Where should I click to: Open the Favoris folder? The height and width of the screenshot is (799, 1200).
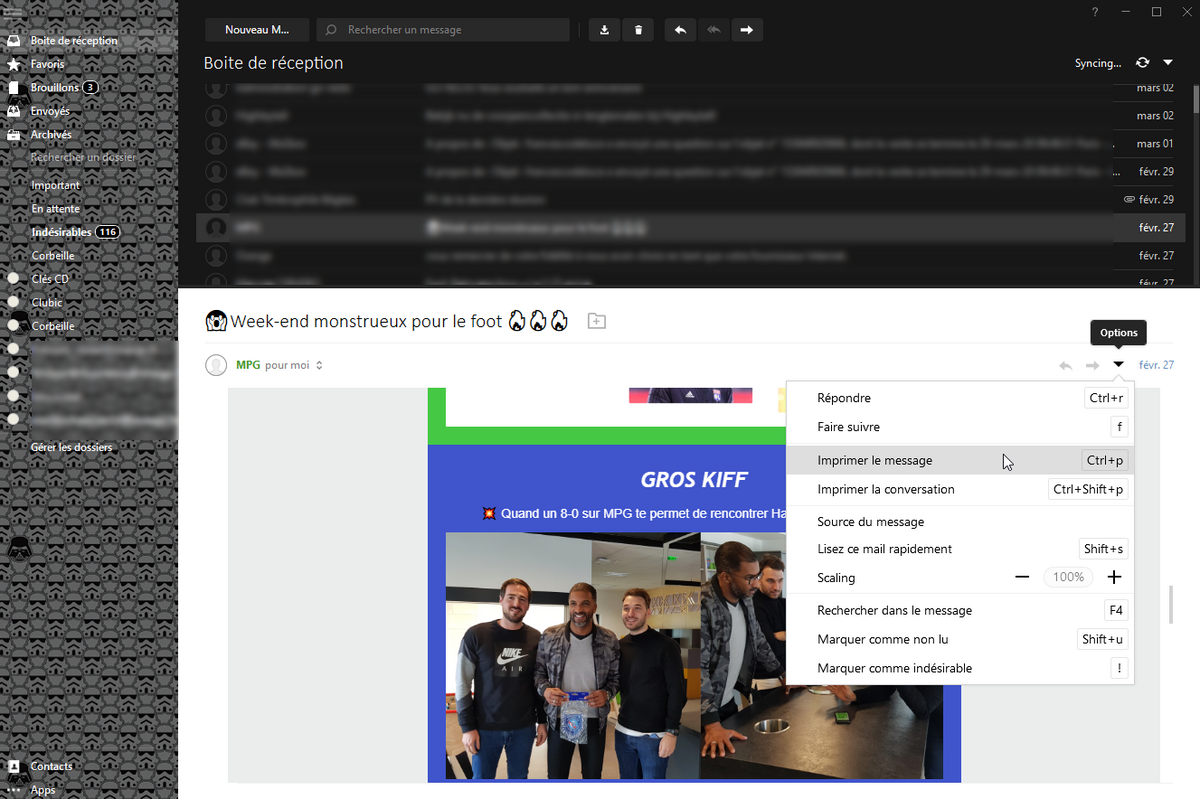(x=48, y=64)
